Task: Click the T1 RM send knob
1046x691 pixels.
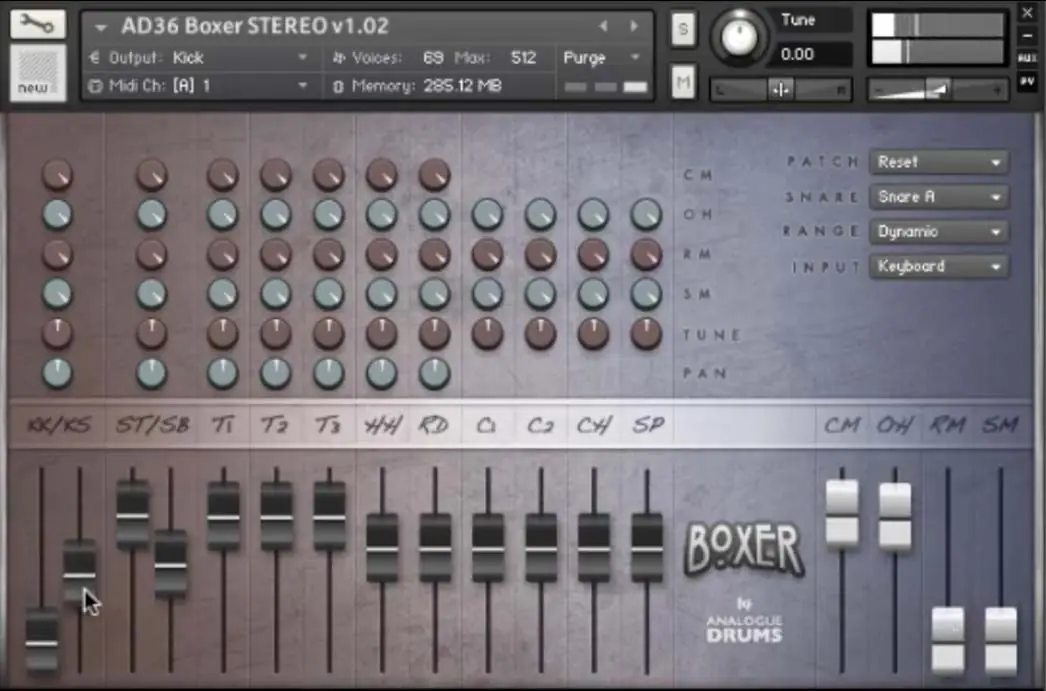Action: pos(222,255)
